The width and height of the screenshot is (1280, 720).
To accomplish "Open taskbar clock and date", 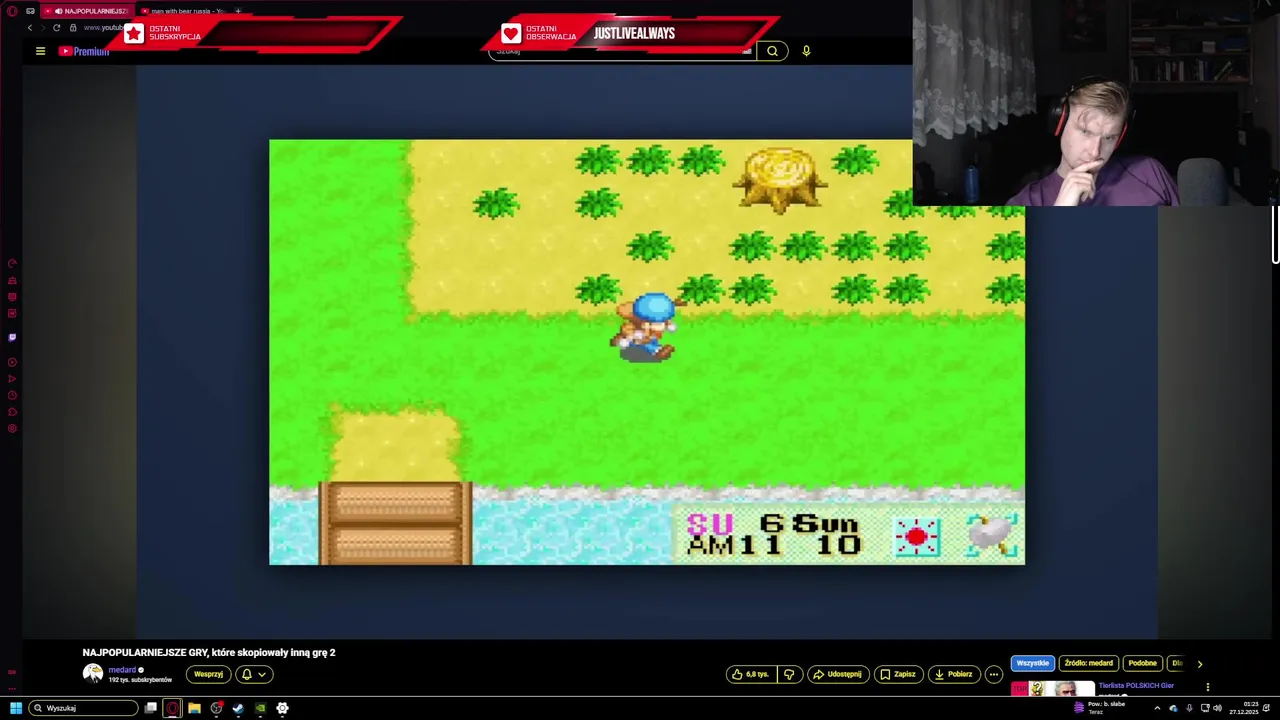I will click(1245, 708).
